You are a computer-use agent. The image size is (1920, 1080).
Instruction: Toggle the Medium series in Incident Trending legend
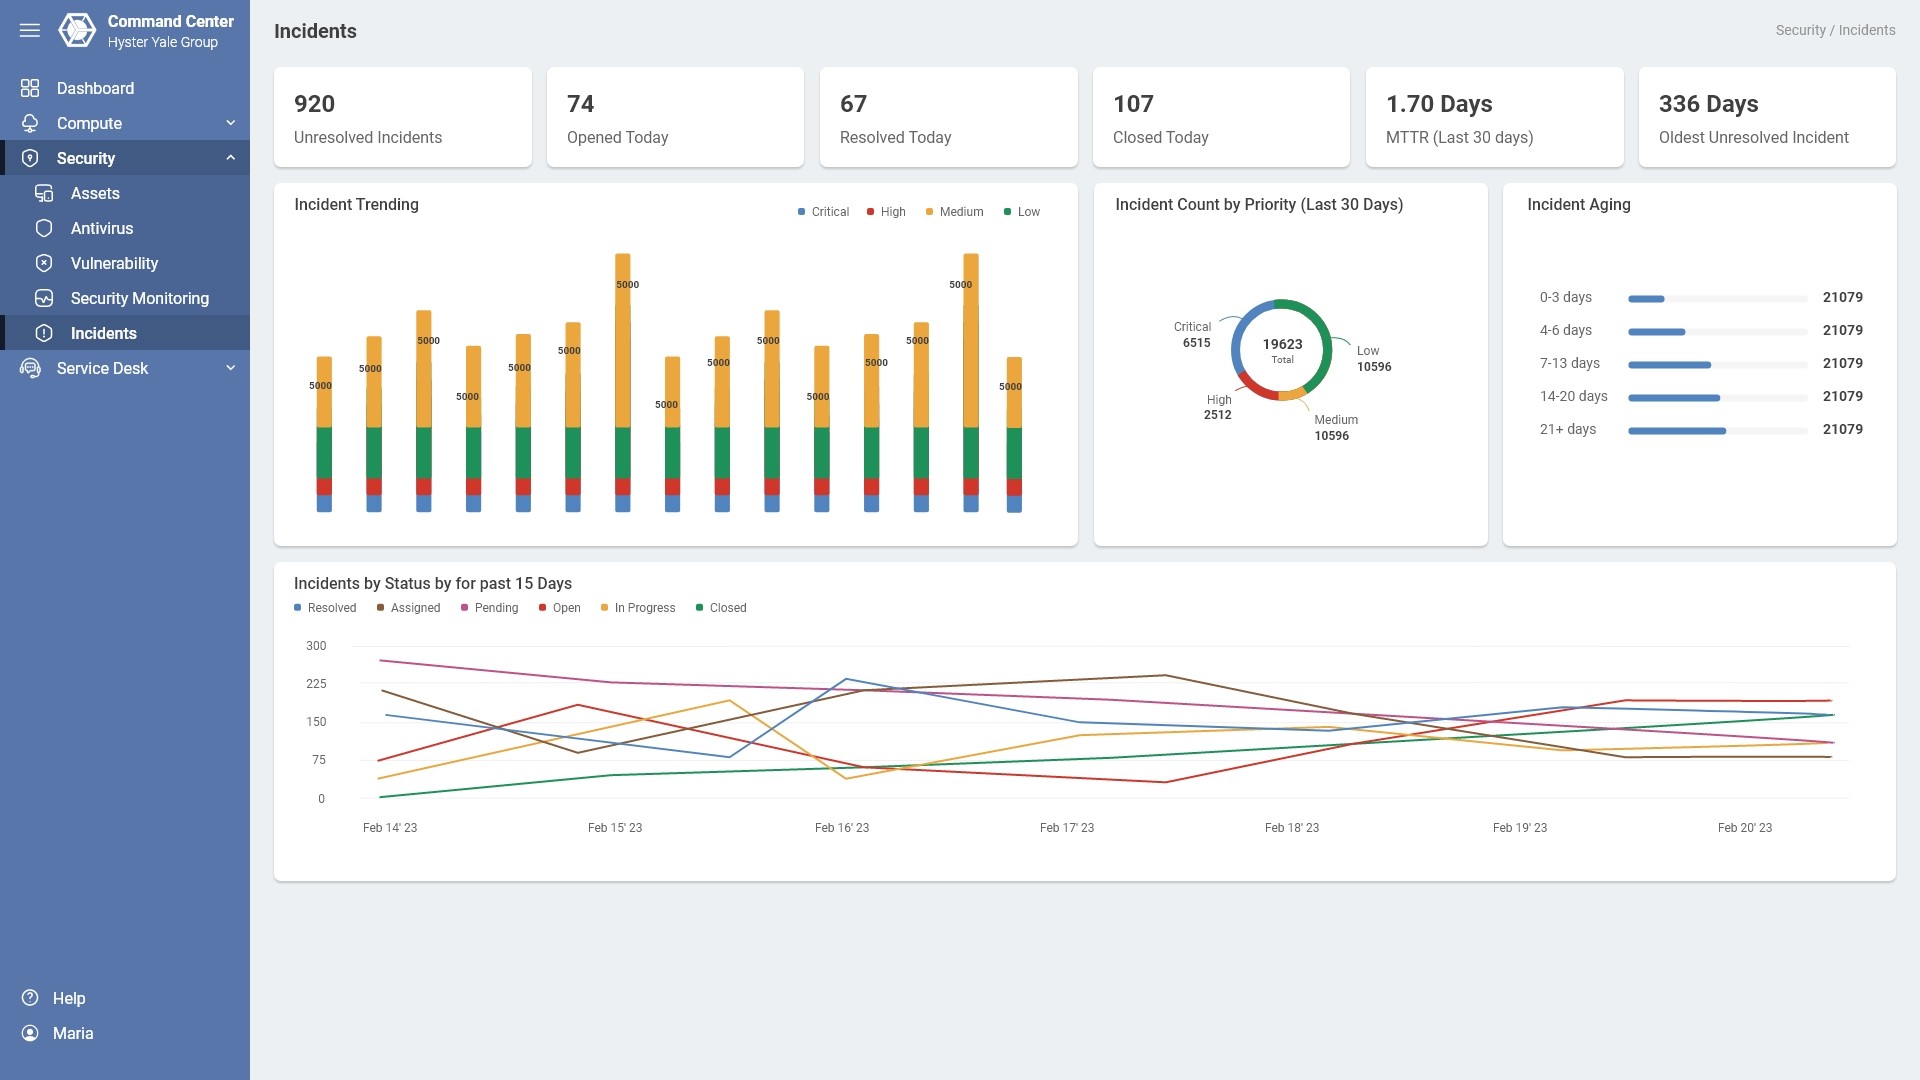954,212
